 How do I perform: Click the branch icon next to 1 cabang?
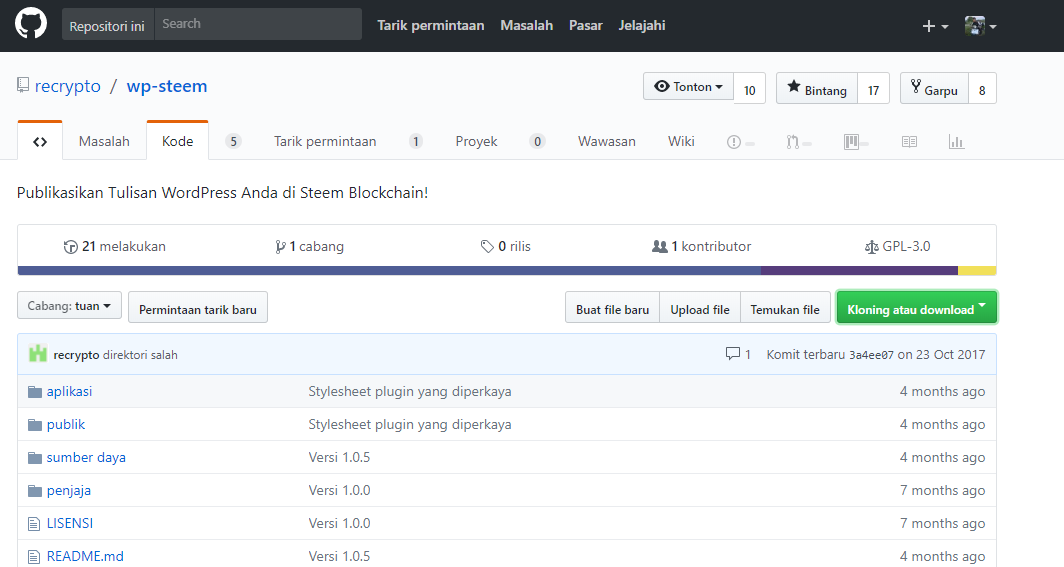click(280, 247)
